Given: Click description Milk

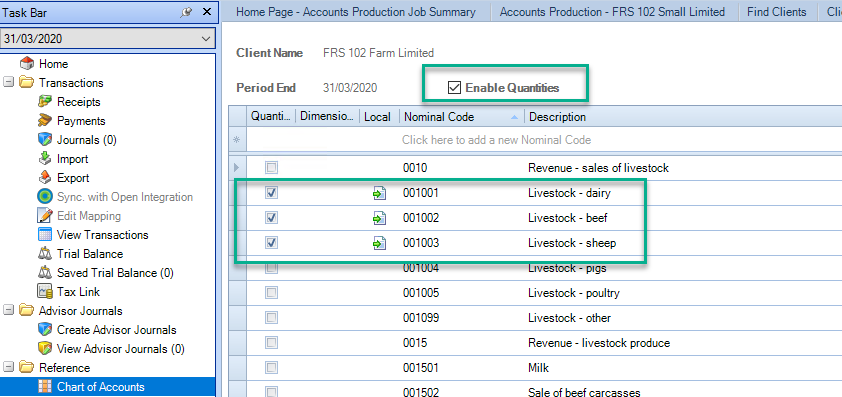Looking at the screenshot, I should tap(539, 368).
